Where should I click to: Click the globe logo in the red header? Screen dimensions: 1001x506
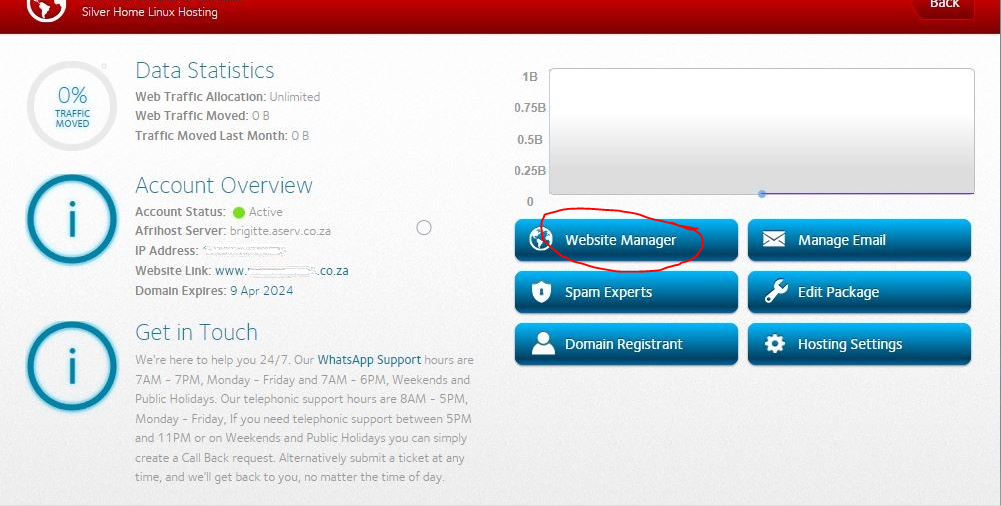[45, 7]
